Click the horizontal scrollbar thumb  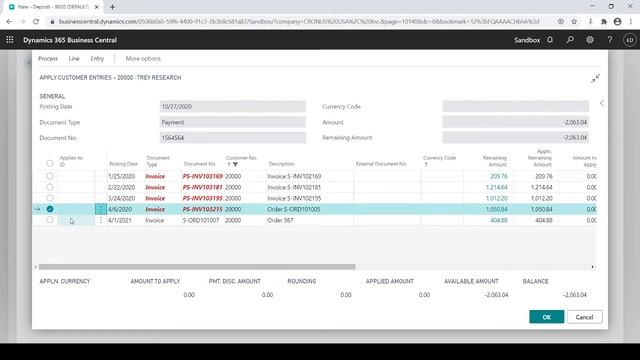[197, 267]
